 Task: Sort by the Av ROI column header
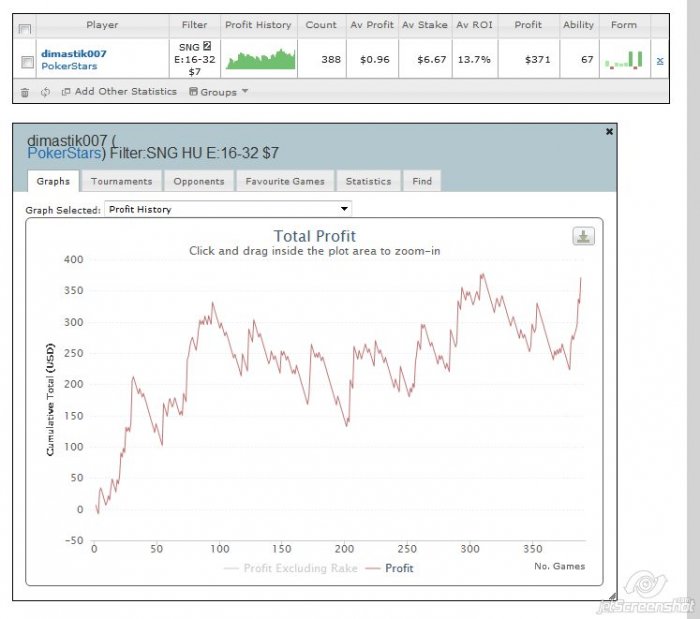[475, 25]
